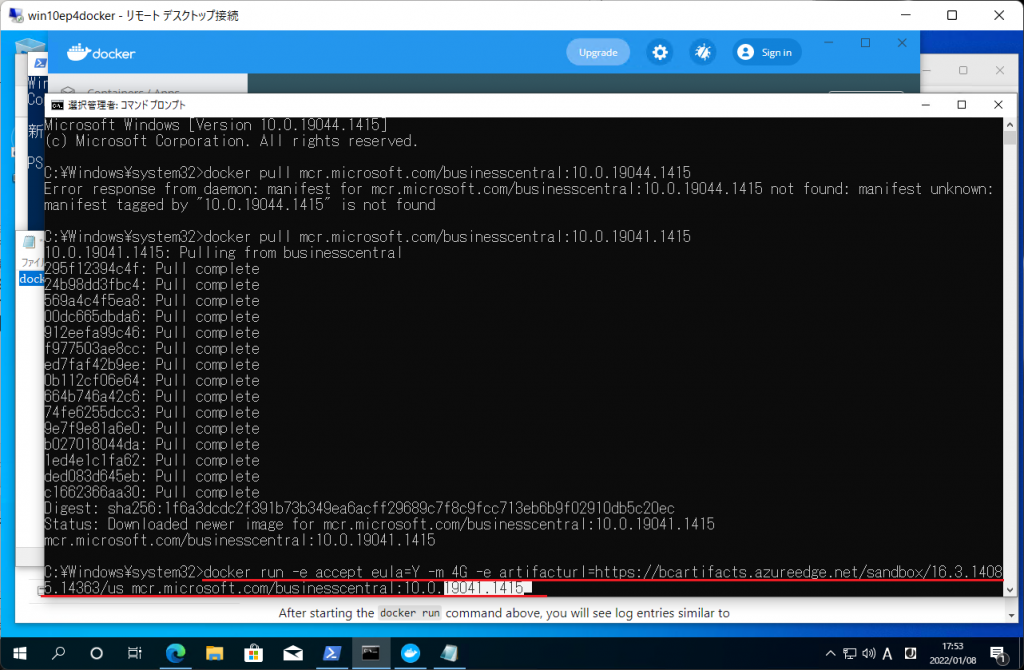Open volume speaker tray icon
Image resolution: width=1024 pixels, height=670 pixels.
[x=869, y=654]
